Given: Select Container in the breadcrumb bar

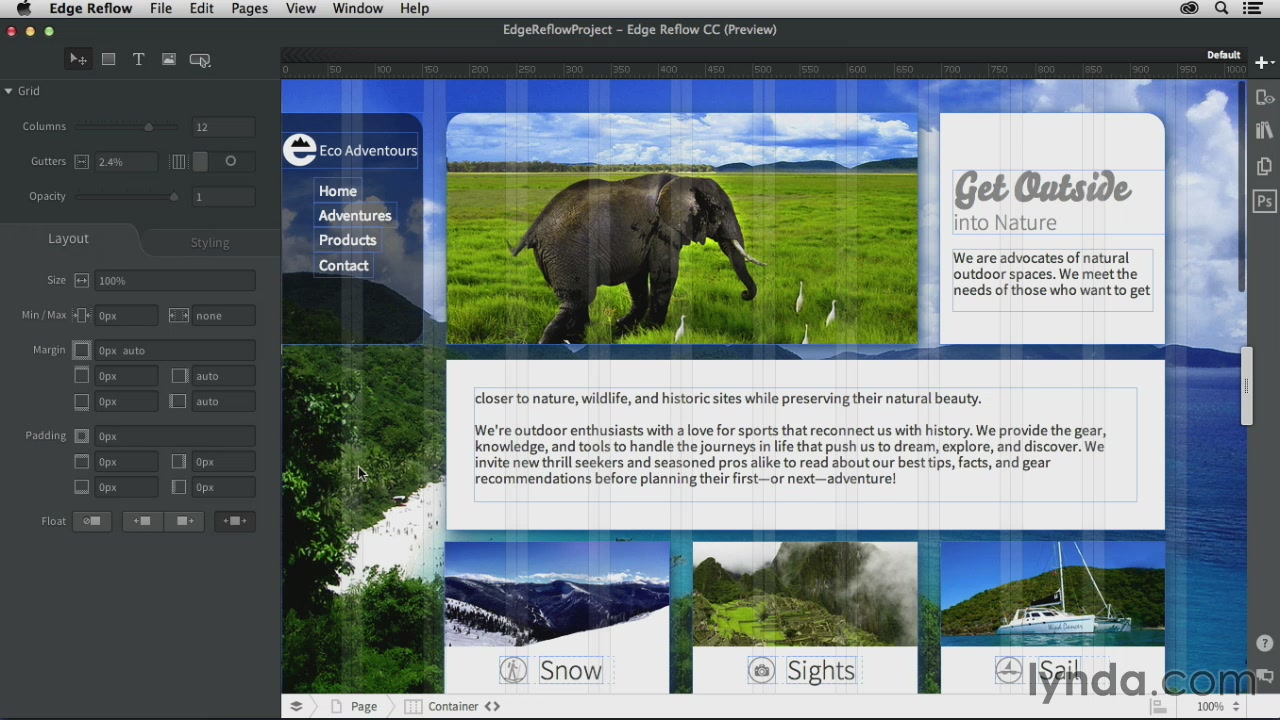Looking at the screenshot, I should (453, 706).
